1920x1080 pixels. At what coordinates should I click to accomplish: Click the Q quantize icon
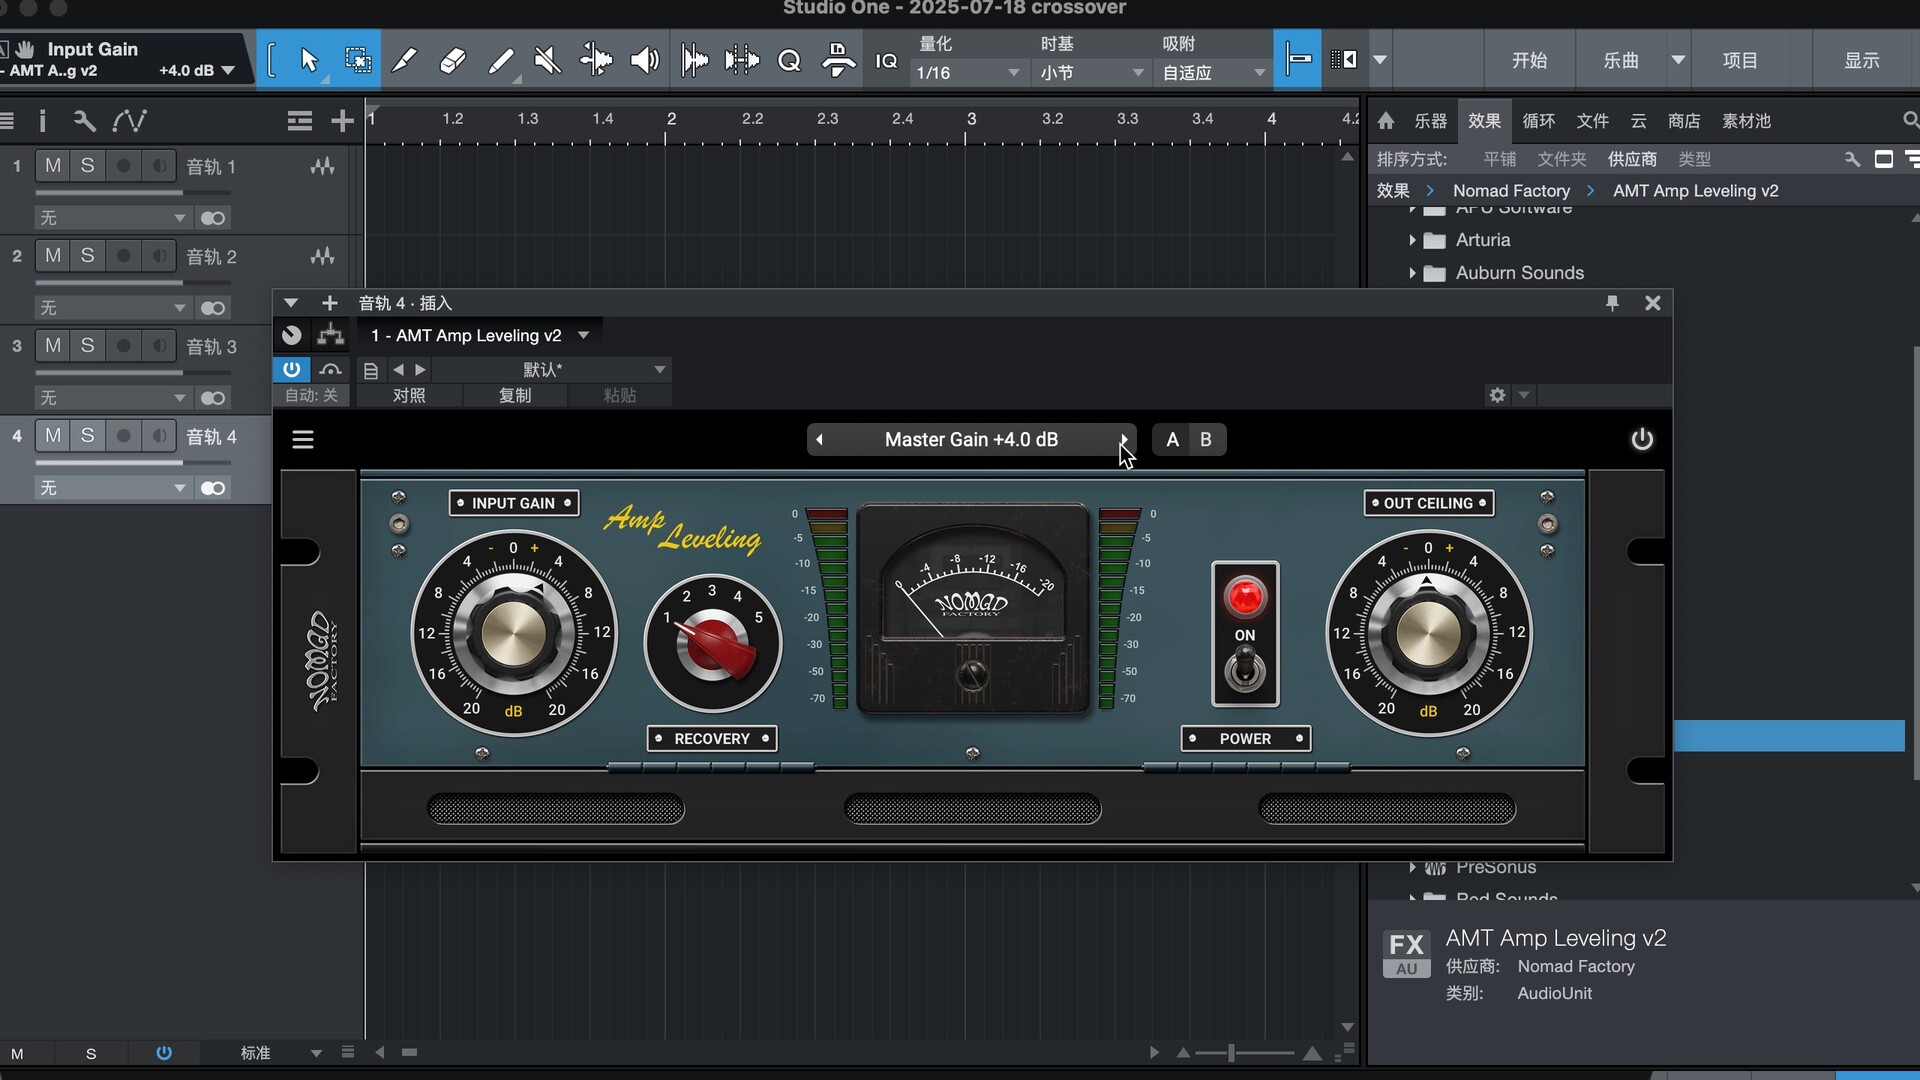[x=789, y=61]
